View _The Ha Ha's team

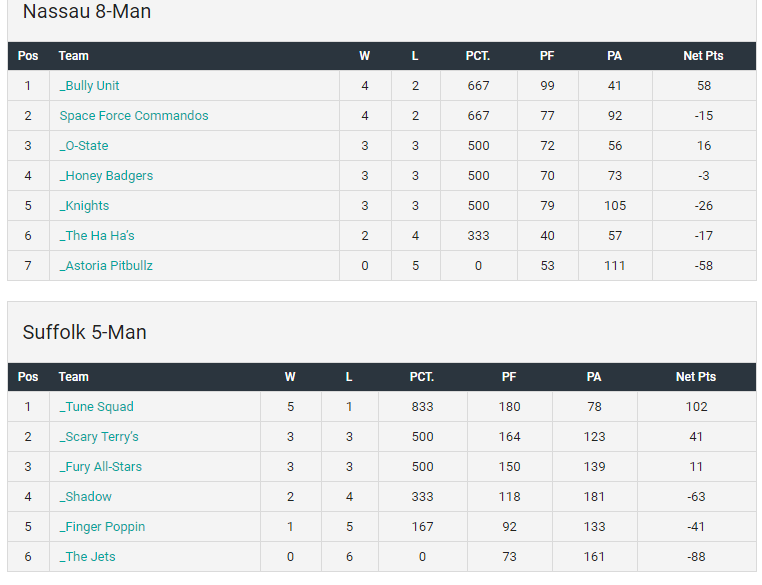97,236
